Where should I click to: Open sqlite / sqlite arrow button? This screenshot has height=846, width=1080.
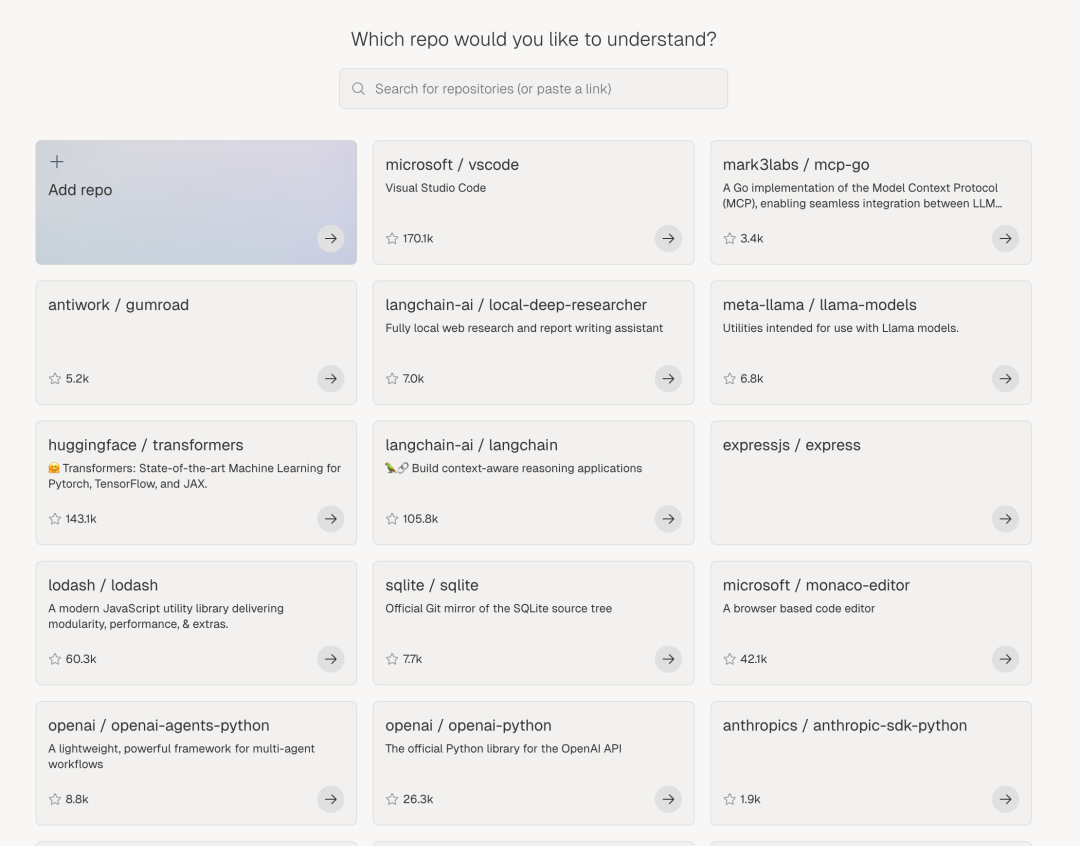click(668, 659)
